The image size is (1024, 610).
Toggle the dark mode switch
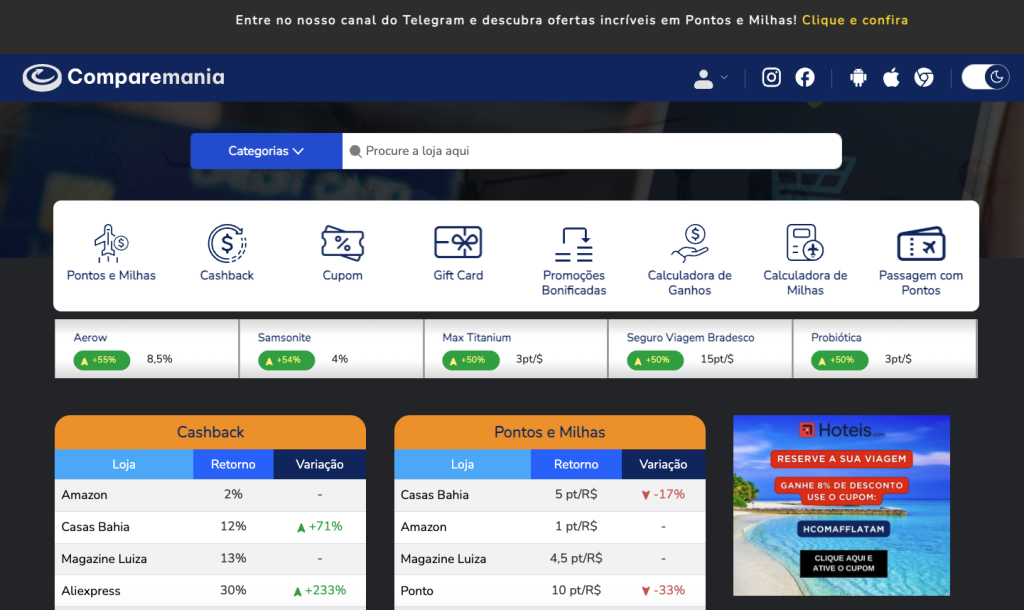[x=985, y=77]
